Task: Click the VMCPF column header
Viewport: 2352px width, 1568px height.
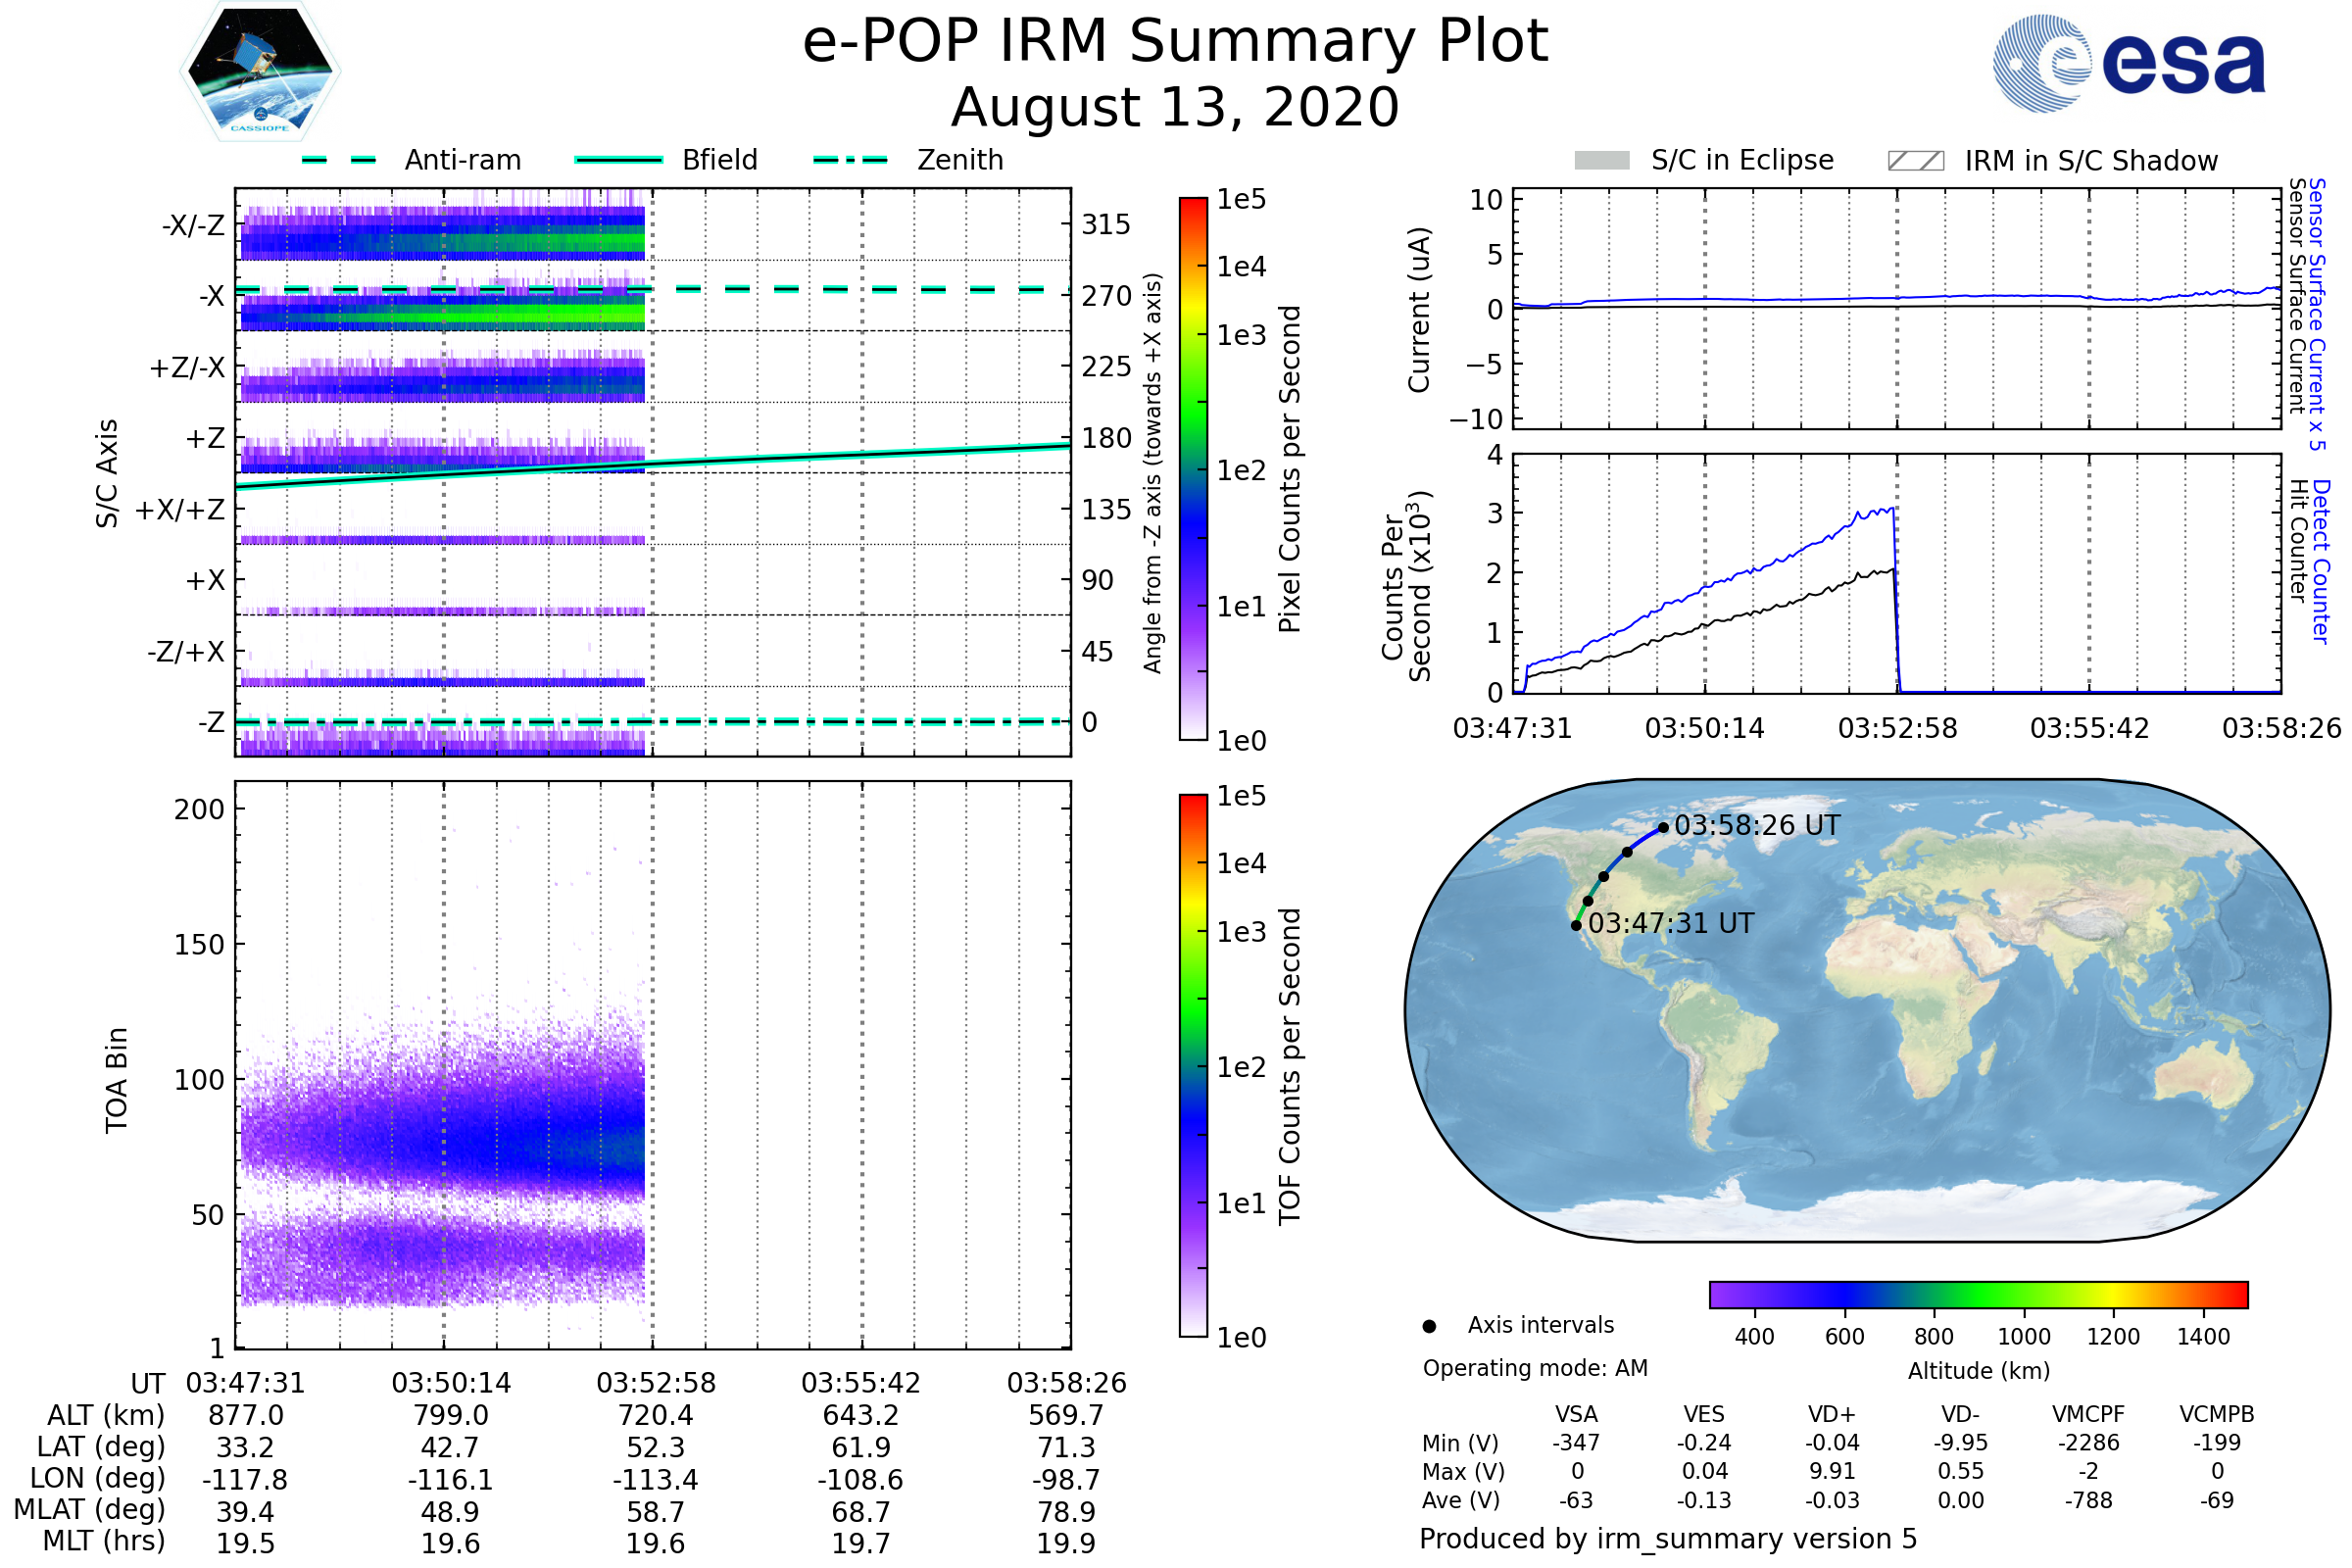Action: [x=2088, y=1414]
